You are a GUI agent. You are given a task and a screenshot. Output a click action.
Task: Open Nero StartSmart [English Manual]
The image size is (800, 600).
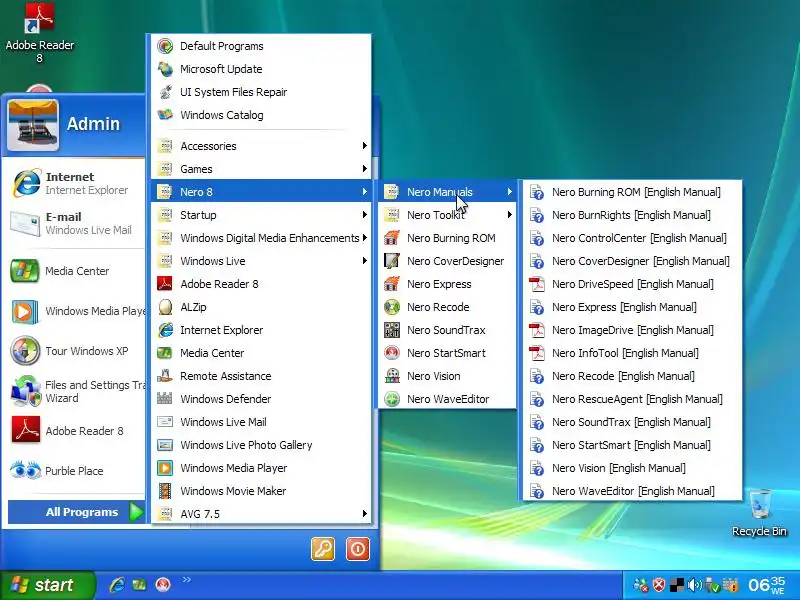[632, 445]
